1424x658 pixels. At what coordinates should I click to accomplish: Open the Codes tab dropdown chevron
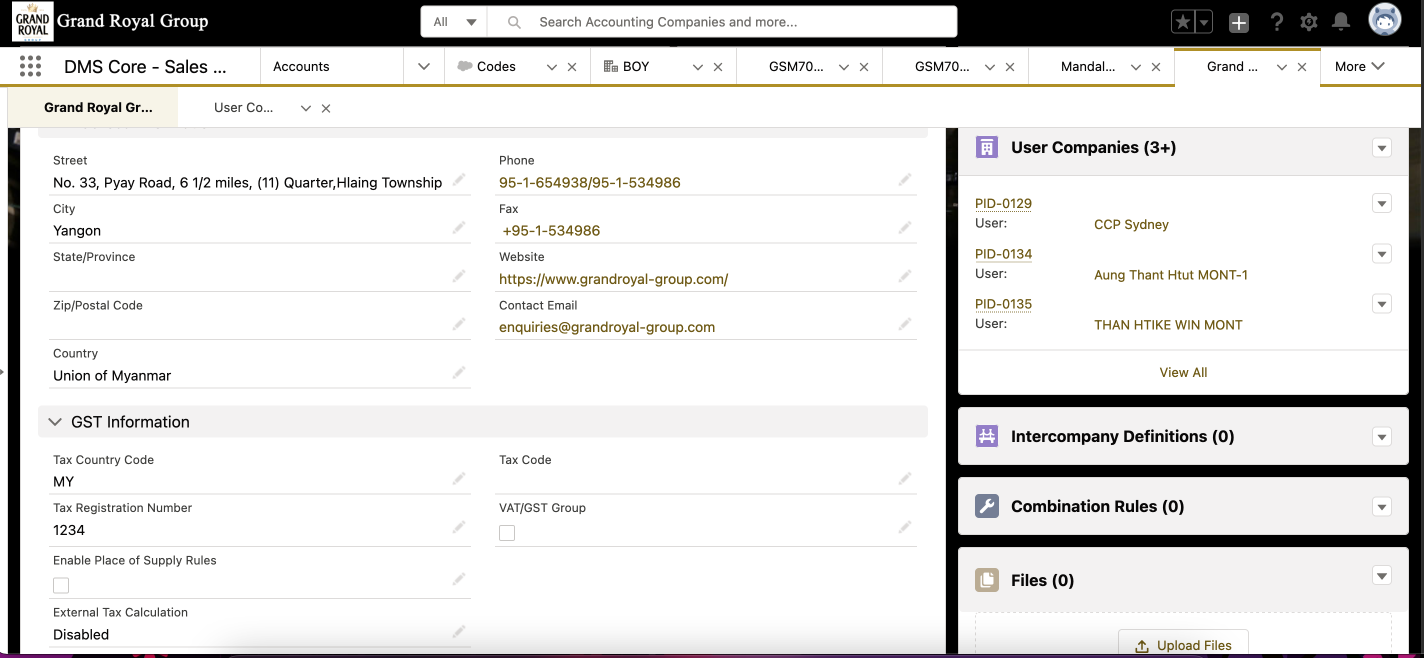click(x=551, y=67)
